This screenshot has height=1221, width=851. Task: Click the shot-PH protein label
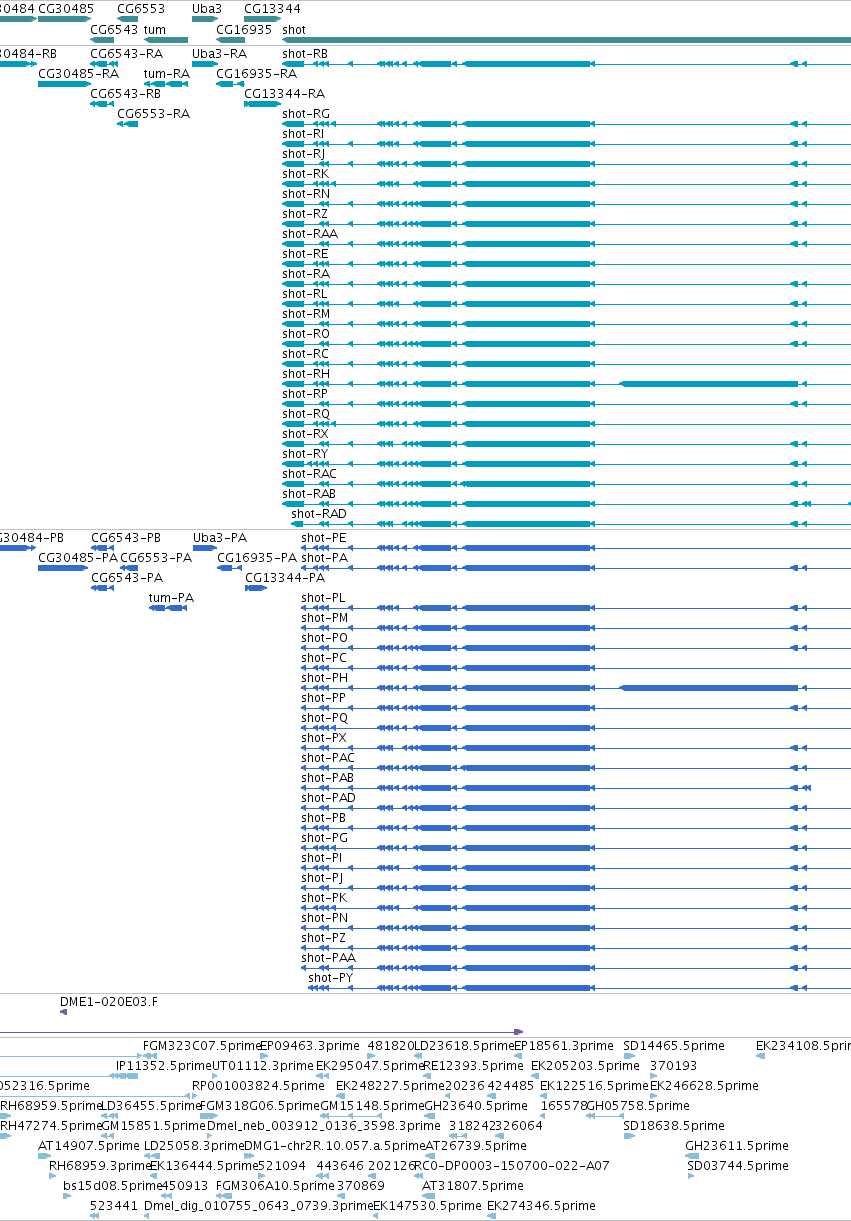[324, 678]
